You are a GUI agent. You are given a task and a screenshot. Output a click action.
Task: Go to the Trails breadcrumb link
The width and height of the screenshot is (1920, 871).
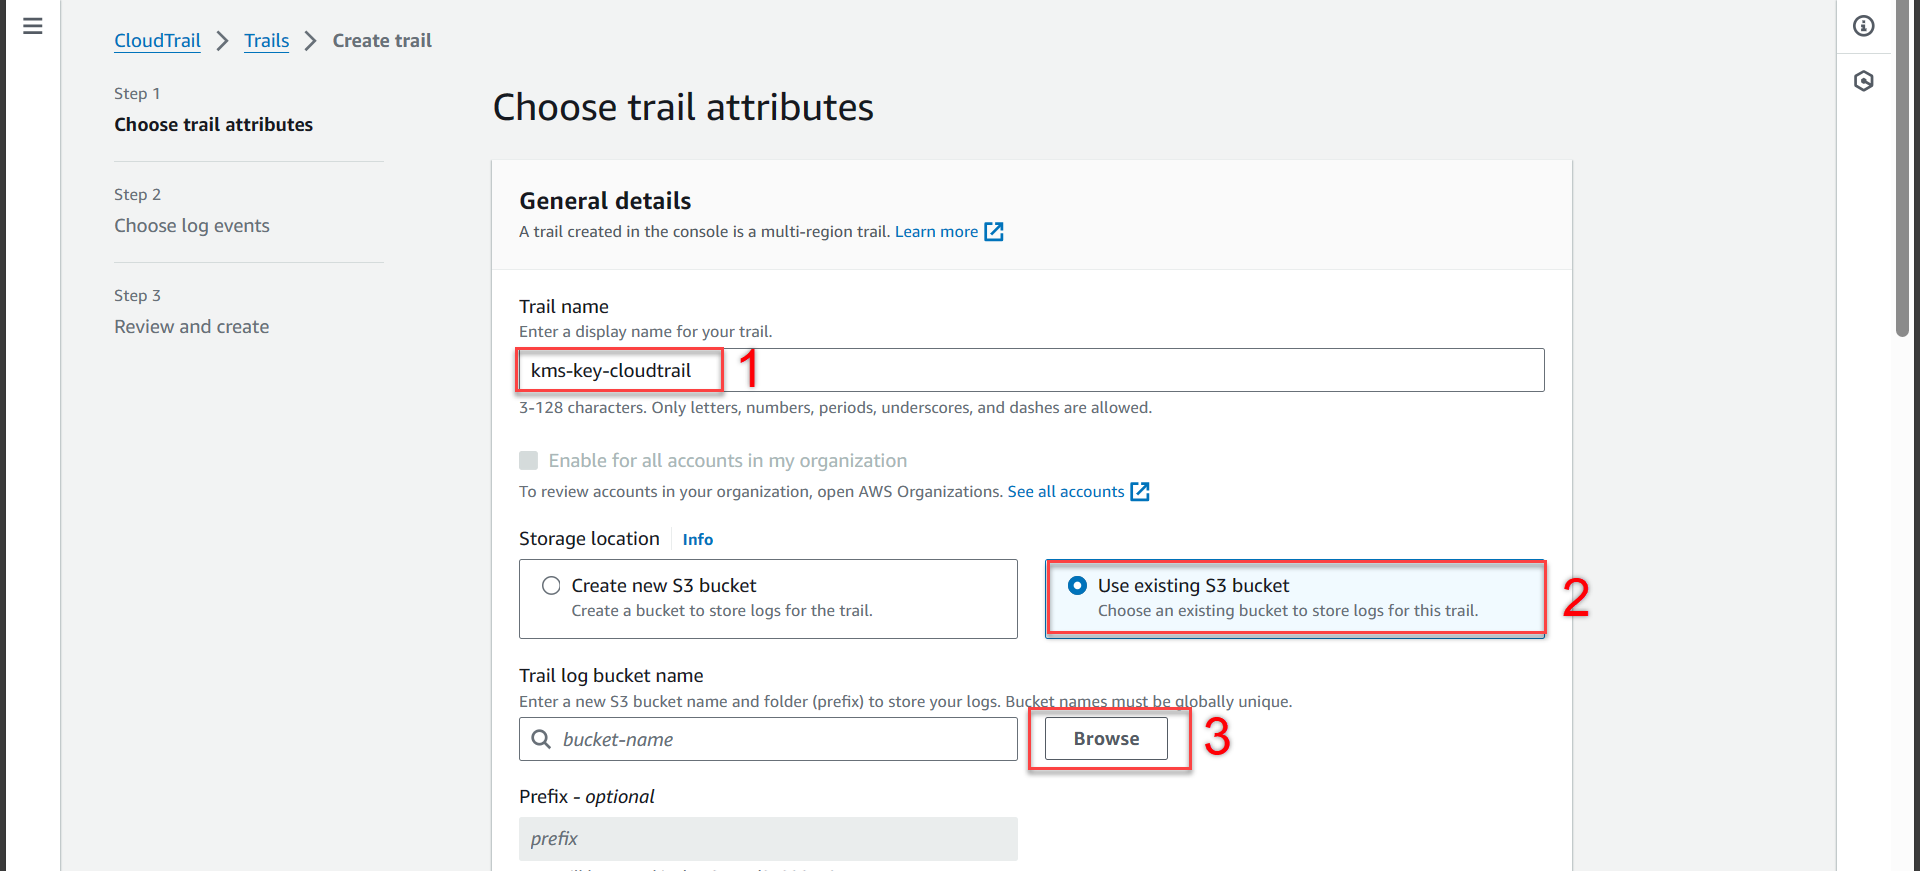(266, 41)
